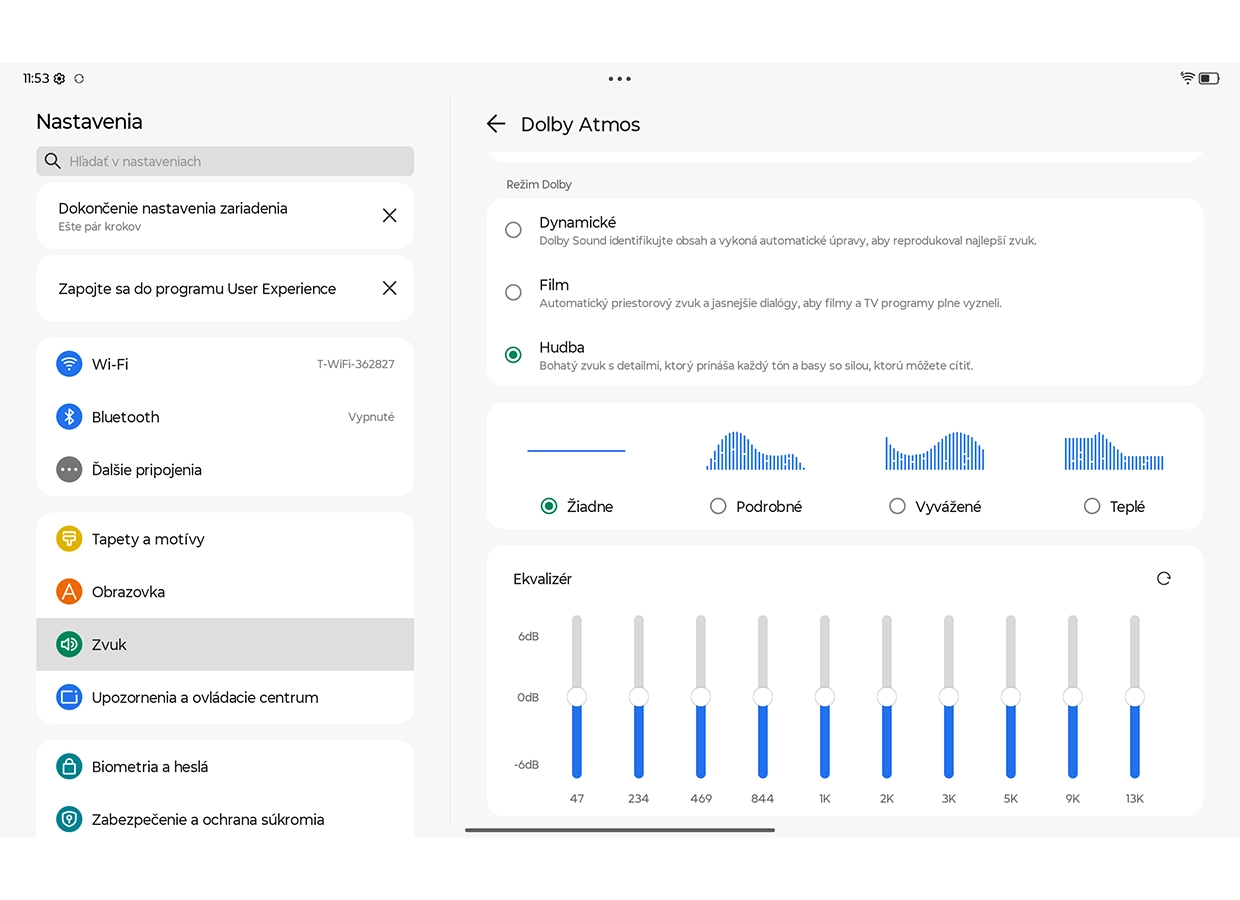Select the Dynamické Dolby mode radio button
Screen dimensions: 1240x900
coord(513,230)
